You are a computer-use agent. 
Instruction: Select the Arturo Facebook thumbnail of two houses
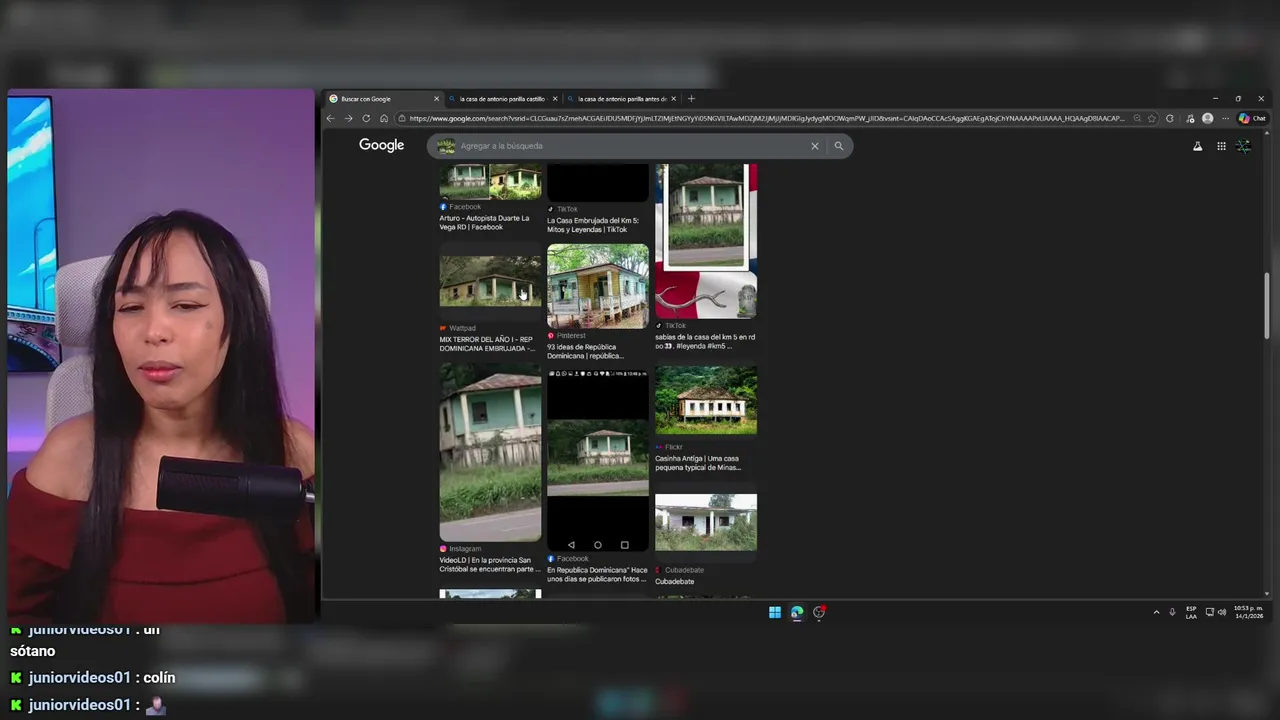tap(490, 181)
